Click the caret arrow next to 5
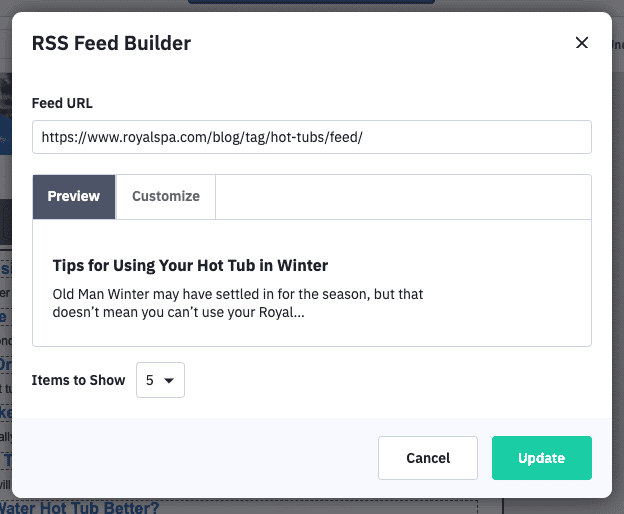 point(169,381)
